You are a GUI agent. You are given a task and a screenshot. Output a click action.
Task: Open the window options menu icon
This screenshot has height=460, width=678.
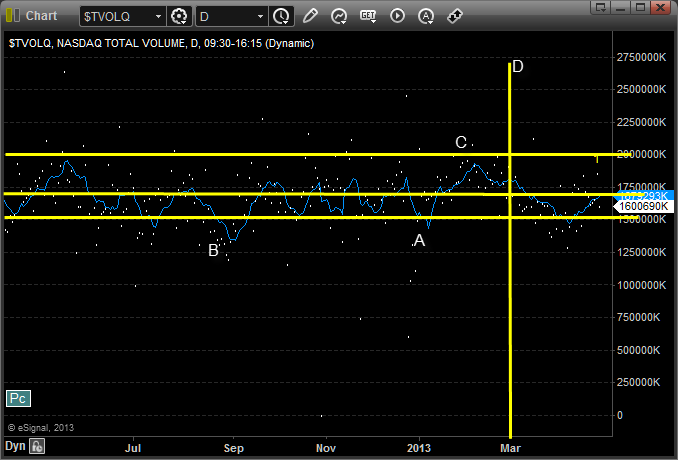[601, 7]
